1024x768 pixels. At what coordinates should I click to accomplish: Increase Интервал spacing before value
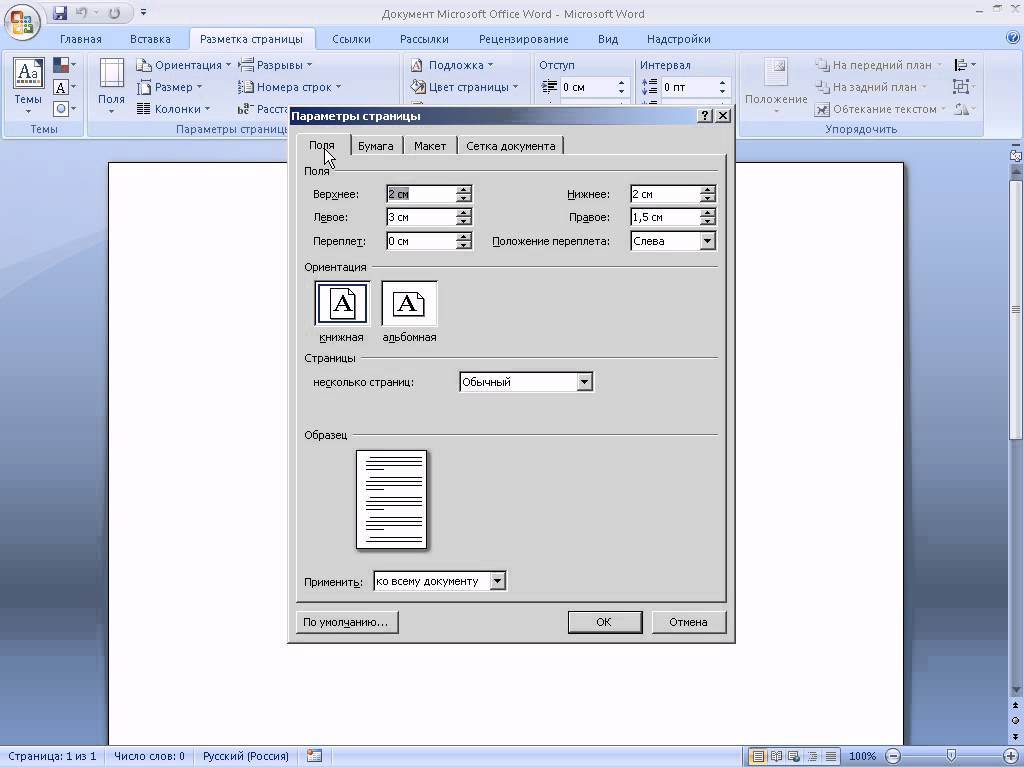(722, 83)
